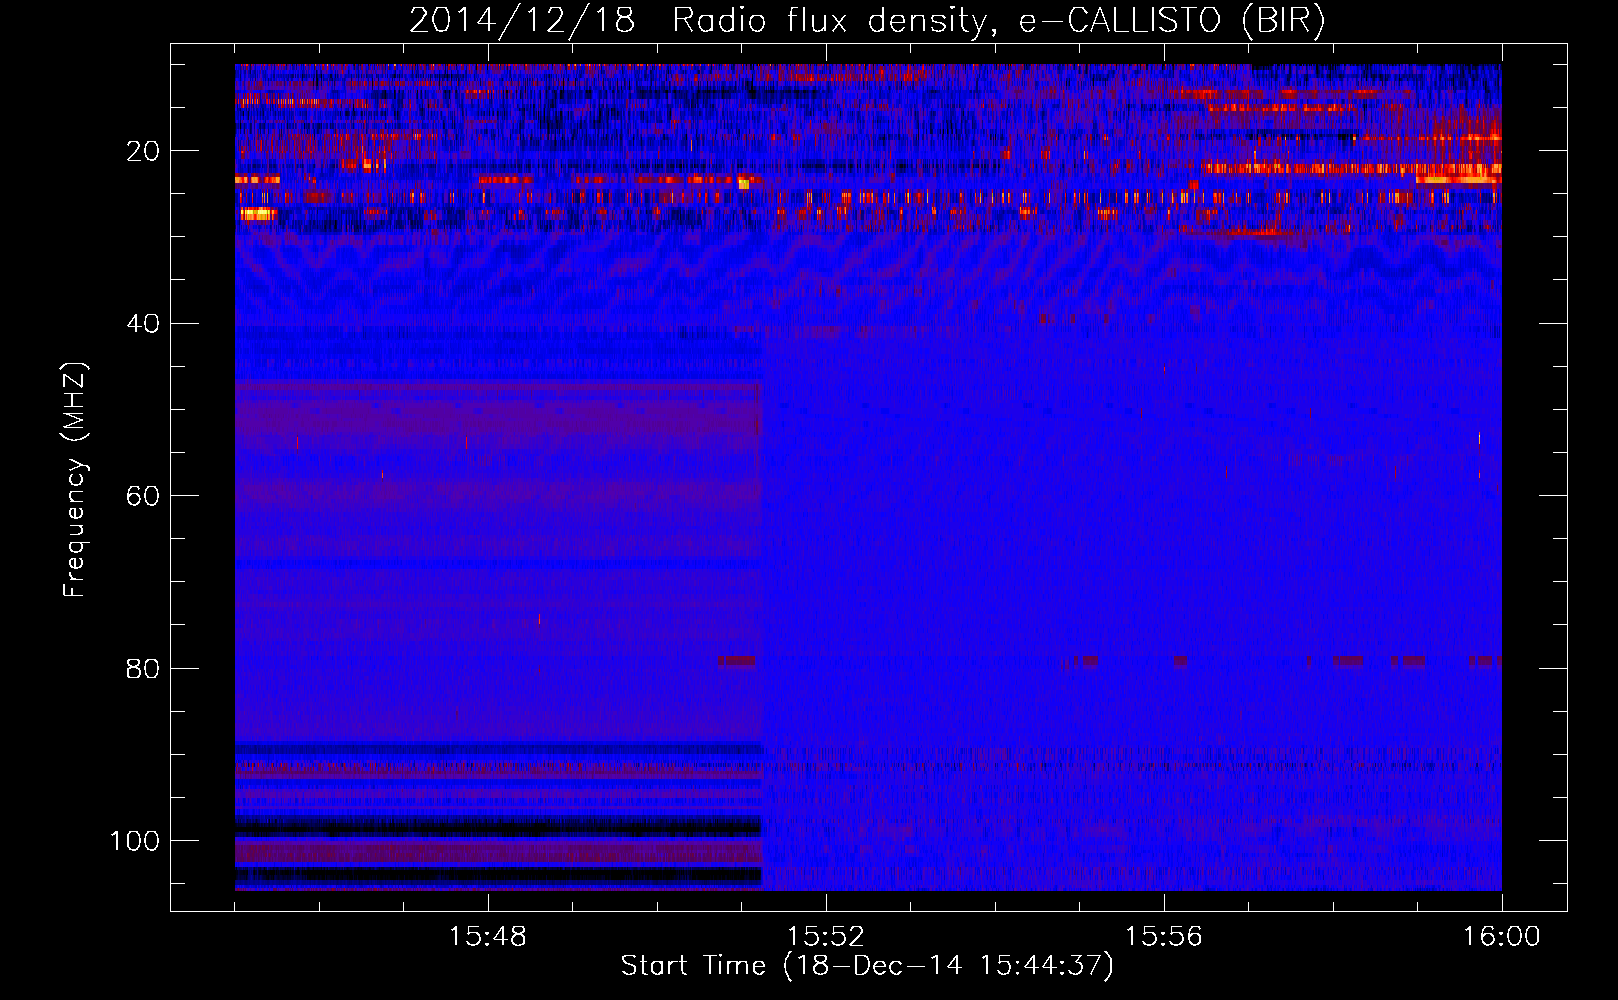Click the 15:48 time tick label
1618x1000 pixels.
pyautogui.click(x=487, y=937)
